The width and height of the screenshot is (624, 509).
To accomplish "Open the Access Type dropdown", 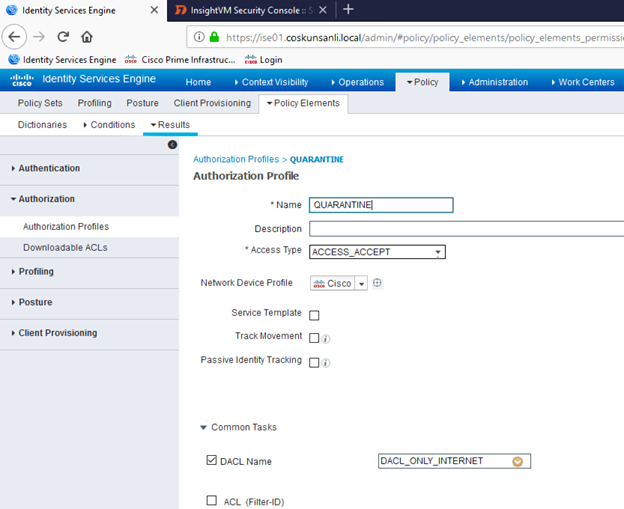I will 377,252.
